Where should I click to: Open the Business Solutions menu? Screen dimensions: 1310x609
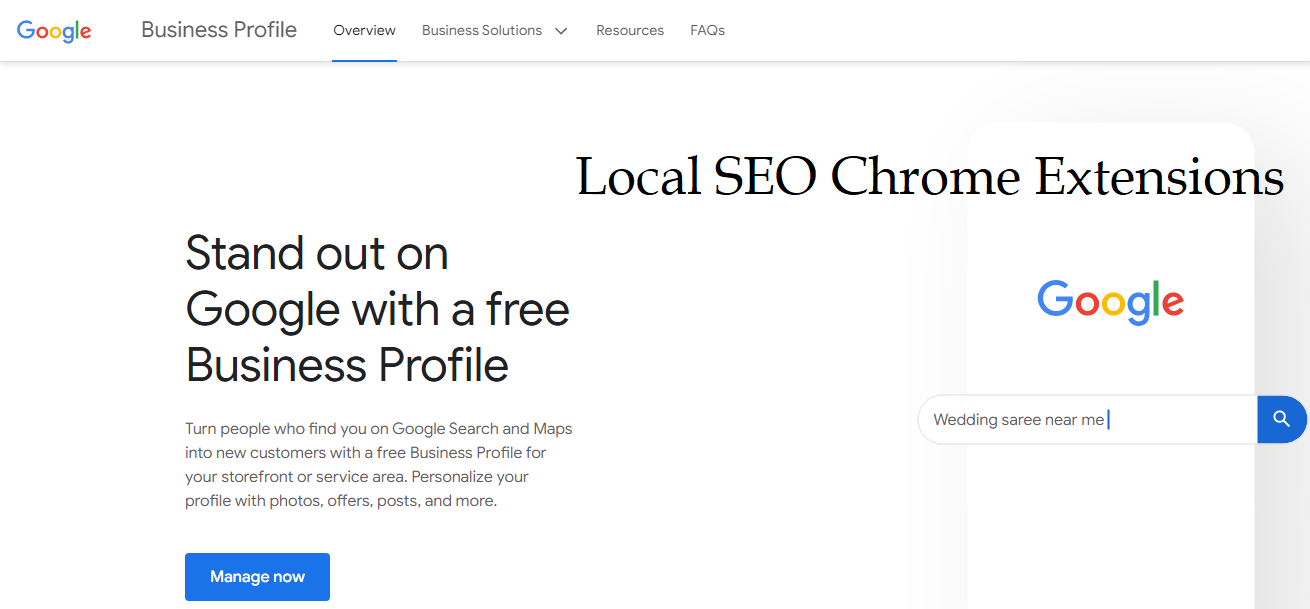point(482,31)
